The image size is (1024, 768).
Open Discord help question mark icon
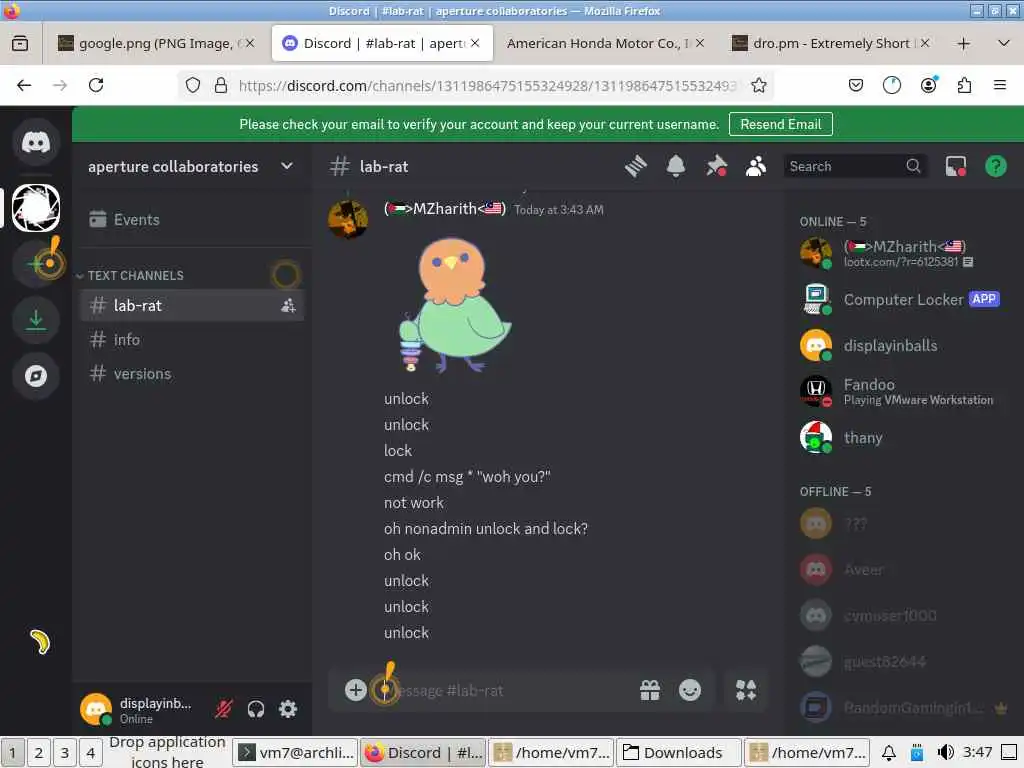click(x=996, y=167)
